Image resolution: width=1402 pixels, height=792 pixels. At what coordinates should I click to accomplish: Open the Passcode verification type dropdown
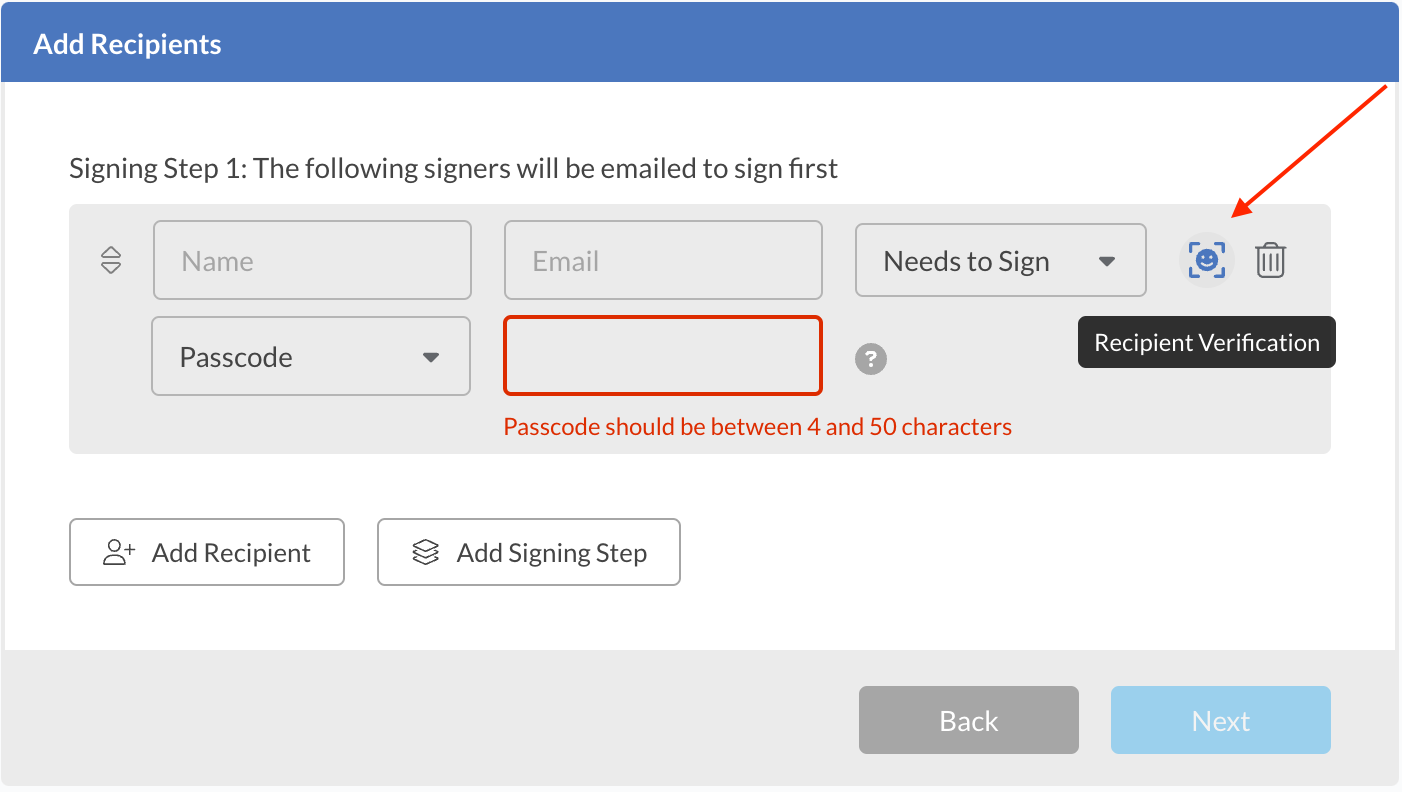[x=310, y=356]
